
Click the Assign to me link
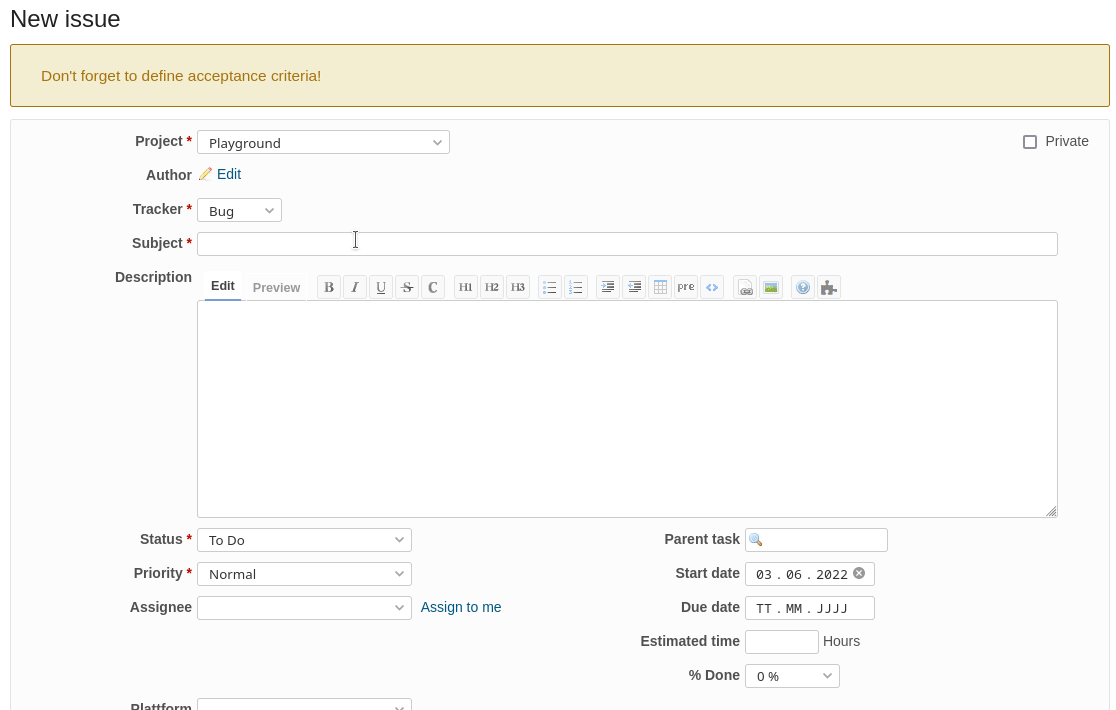pos(461,607)
